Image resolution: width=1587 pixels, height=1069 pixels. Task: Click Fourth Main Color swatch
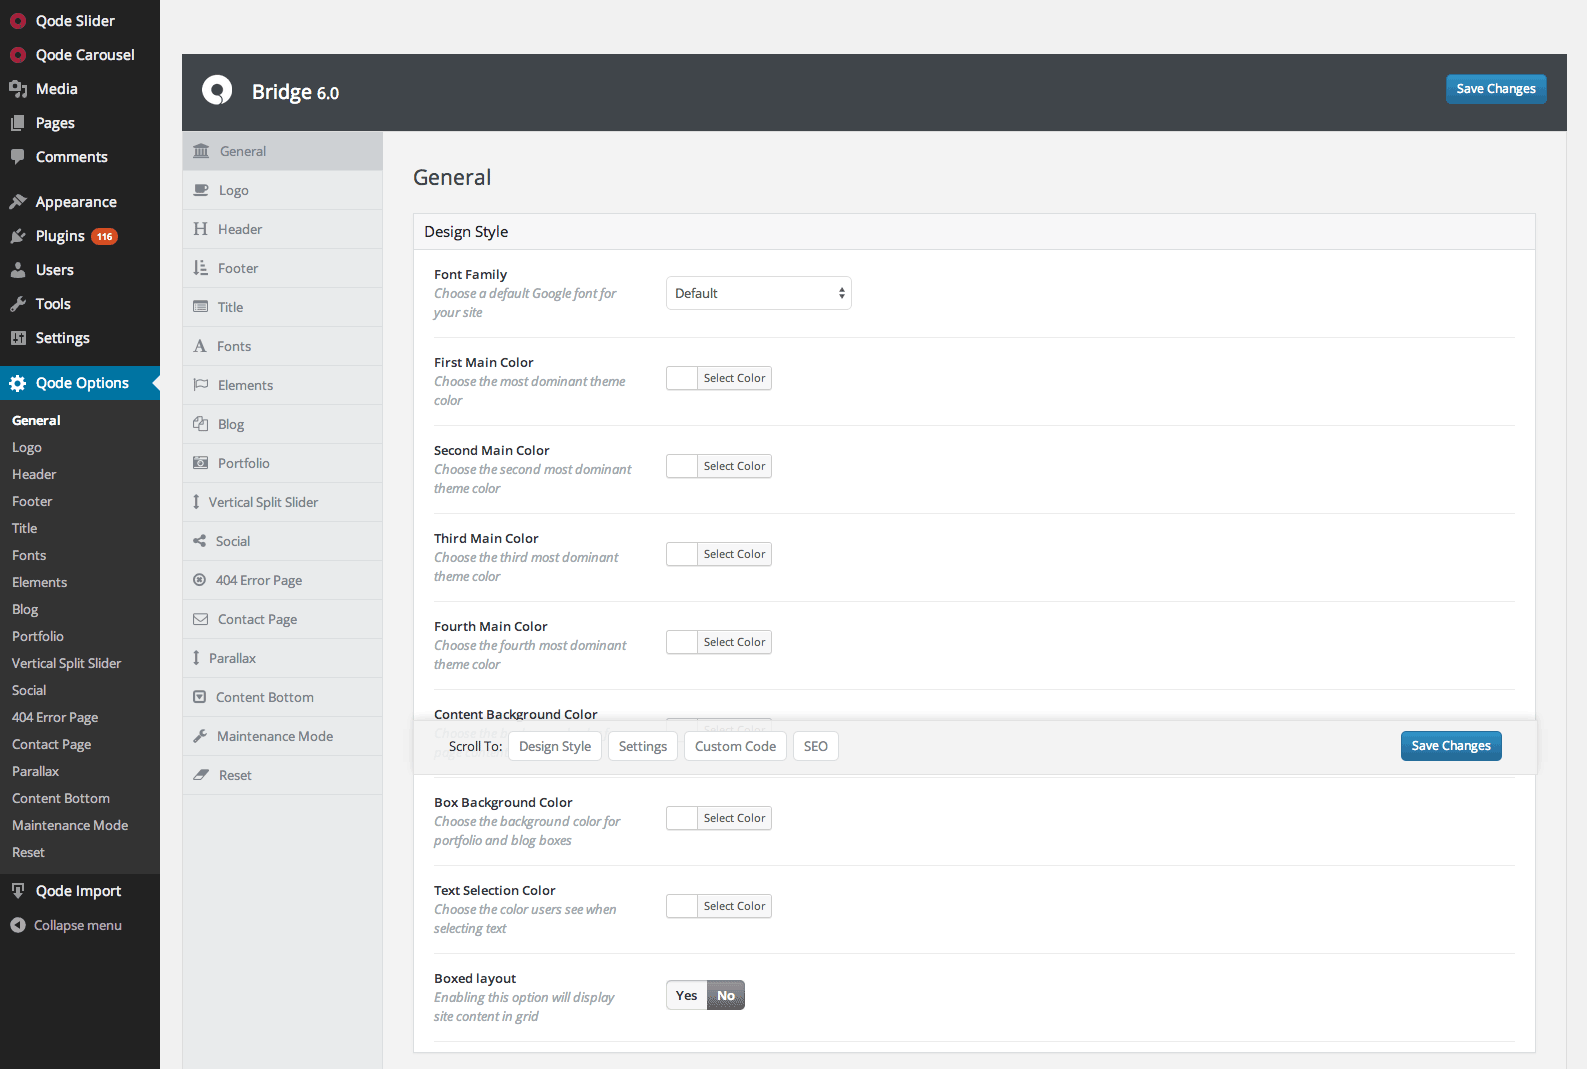pos(682,642)
